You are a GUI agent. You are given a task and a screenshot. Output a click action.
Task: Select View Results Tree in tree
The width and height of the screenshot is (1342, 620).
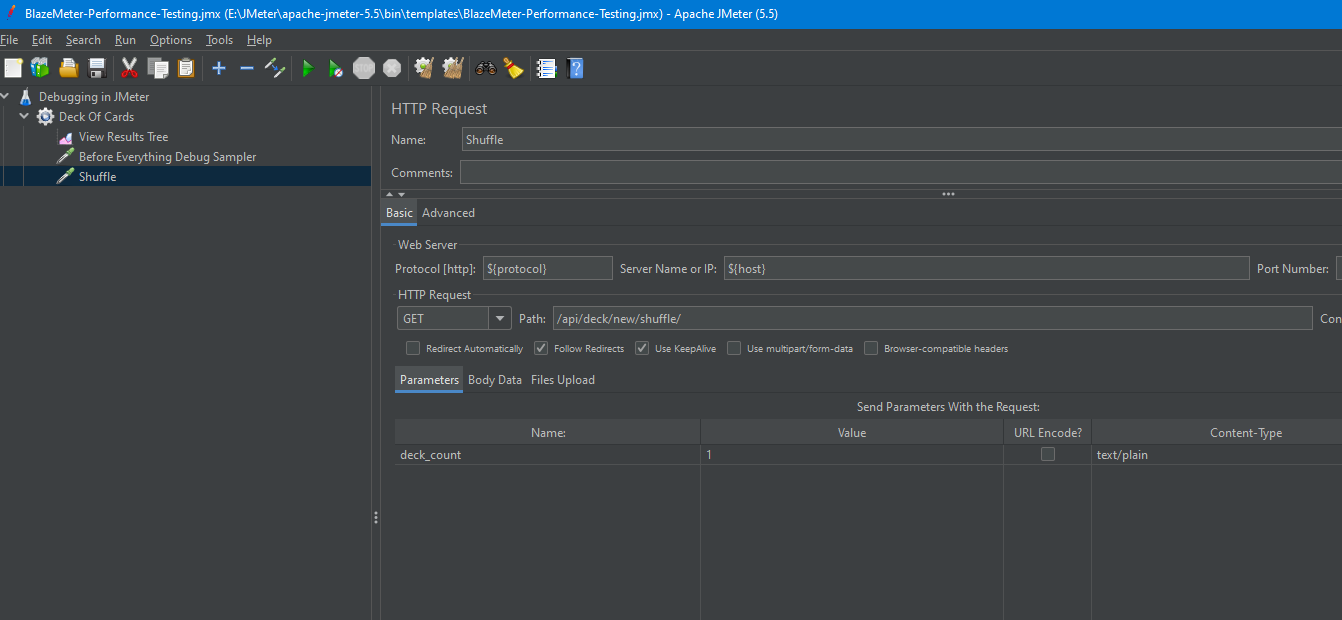(123, 137)
